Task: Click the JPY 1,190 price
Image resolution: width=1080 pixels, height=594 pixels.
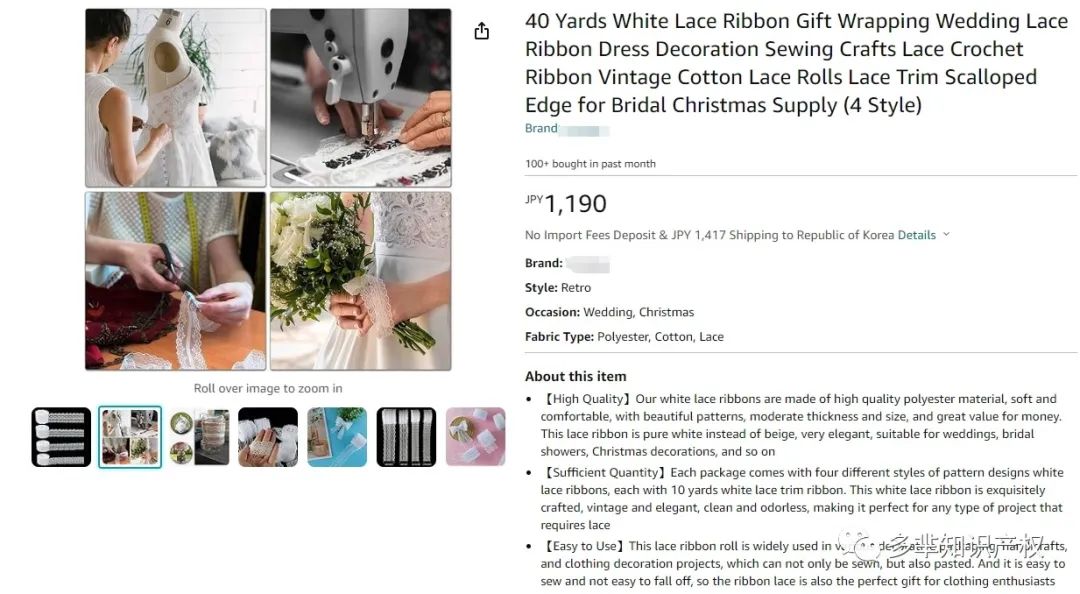Action: click(x=565, y=203)
